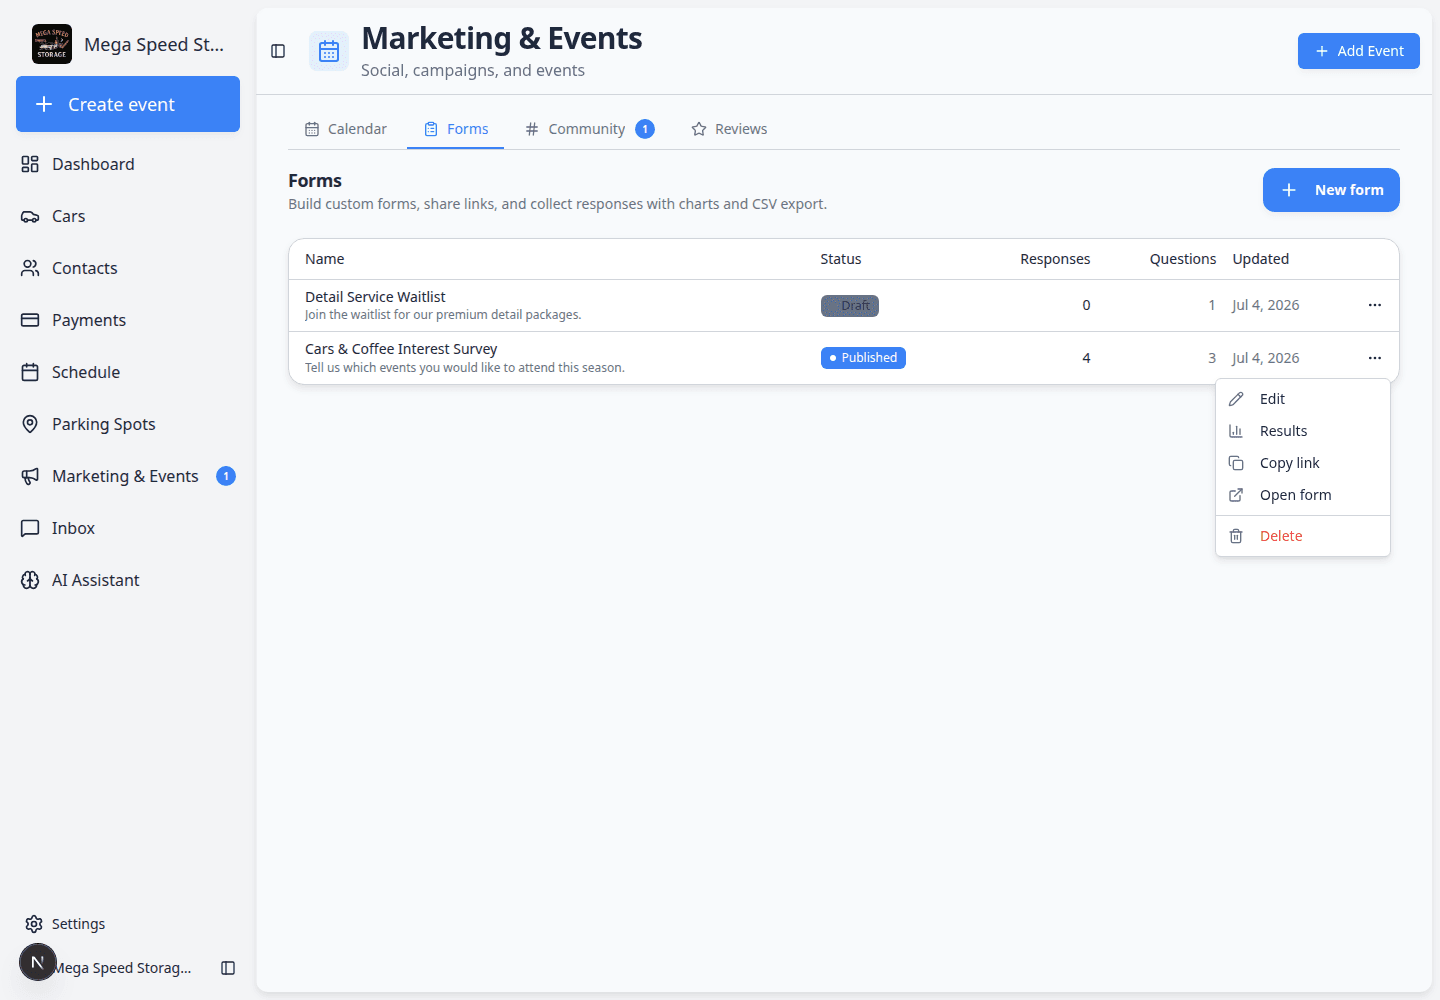
Task: Click the Parking Spots pin icon
Action: [x=30, y=424]
